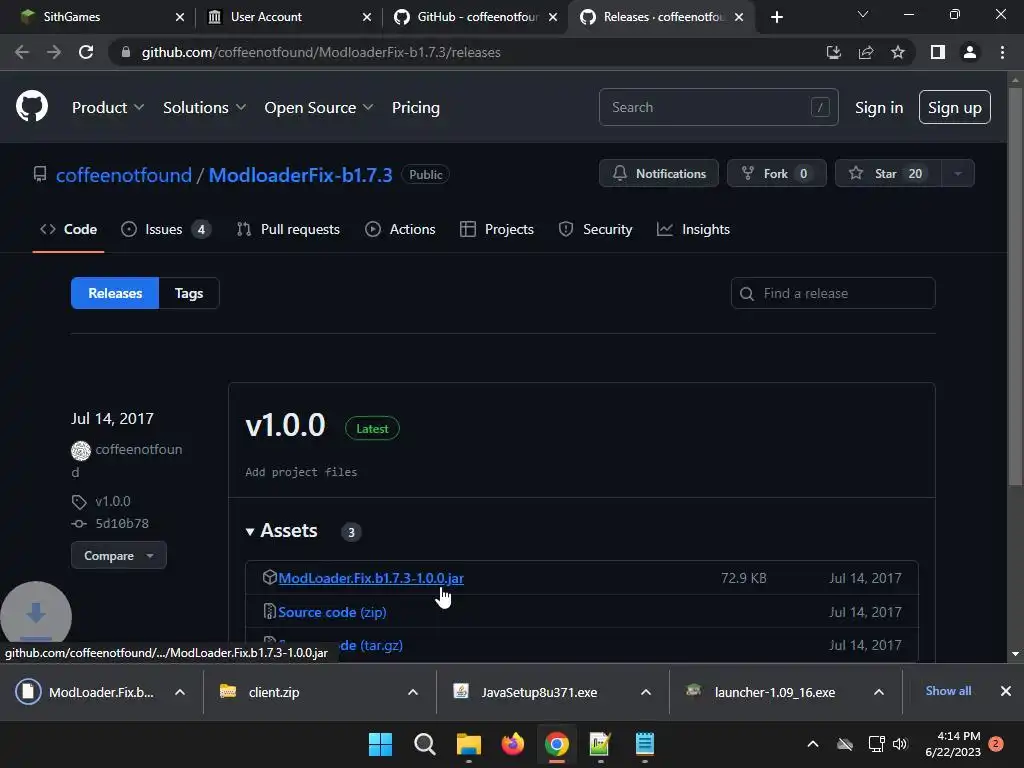Click the volume speaker tray icon
1024x768 pixels.
pos(900,744)
